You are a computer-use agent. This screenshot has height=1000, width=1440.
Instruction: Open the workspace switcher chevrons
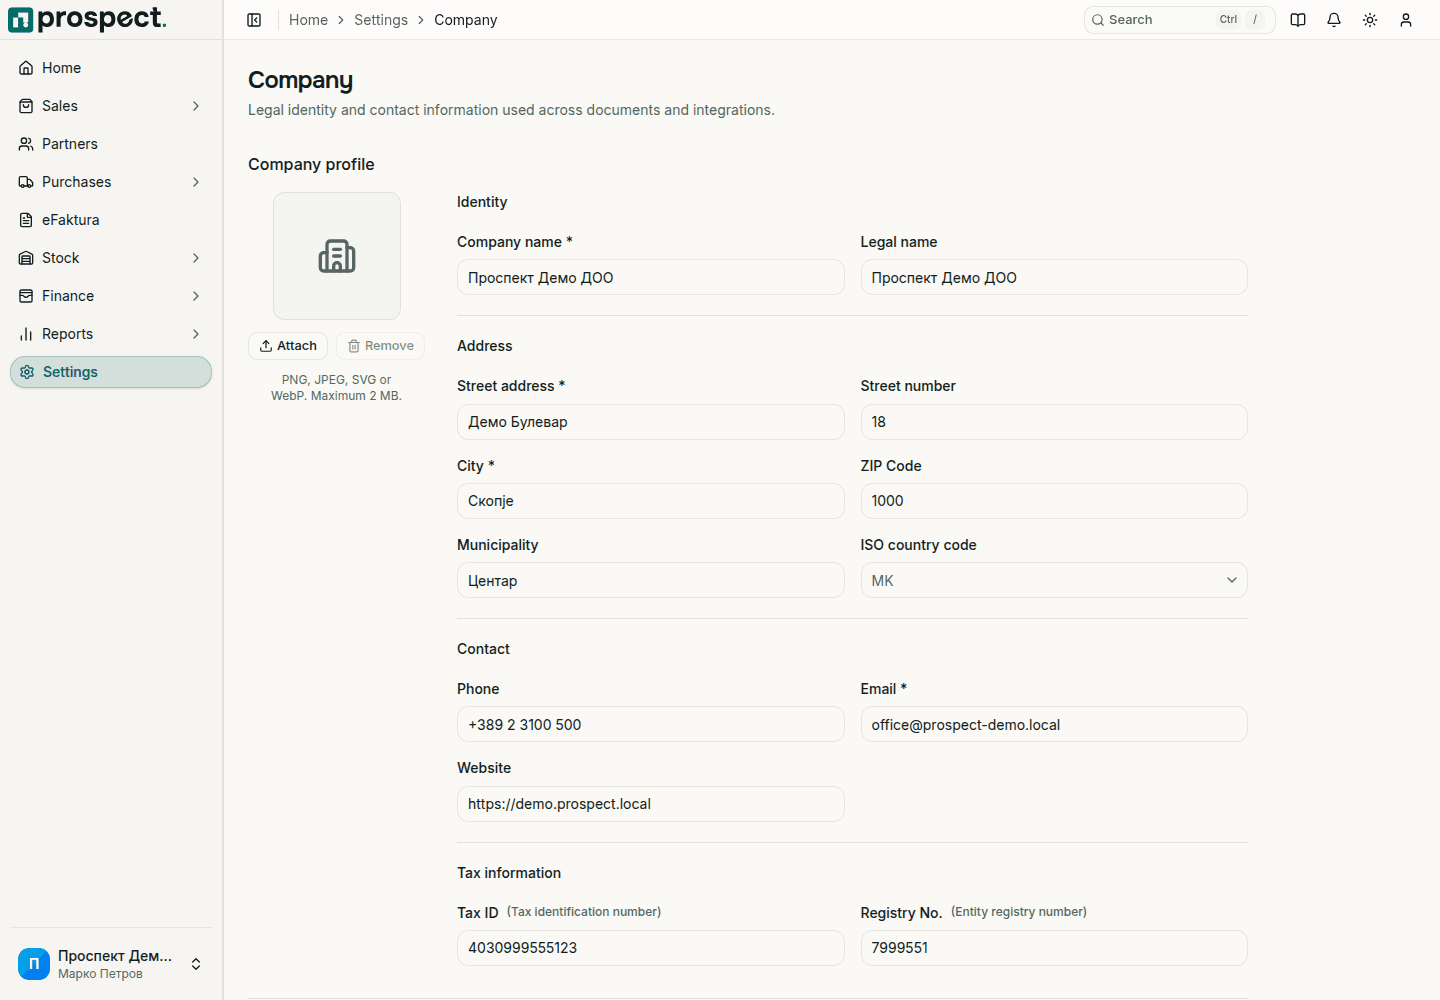coord(196,964)
